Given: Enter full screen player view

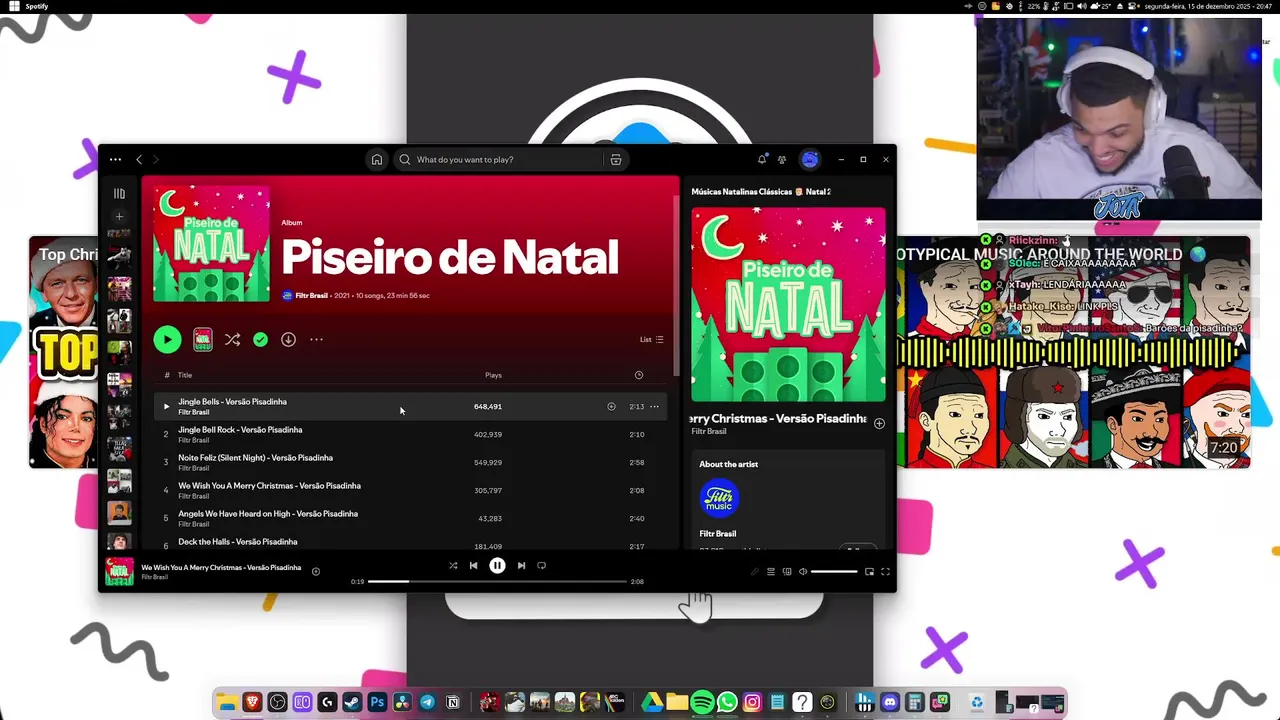Looking at the screenshot, I should pyautogui.click(x=885, y=572).
